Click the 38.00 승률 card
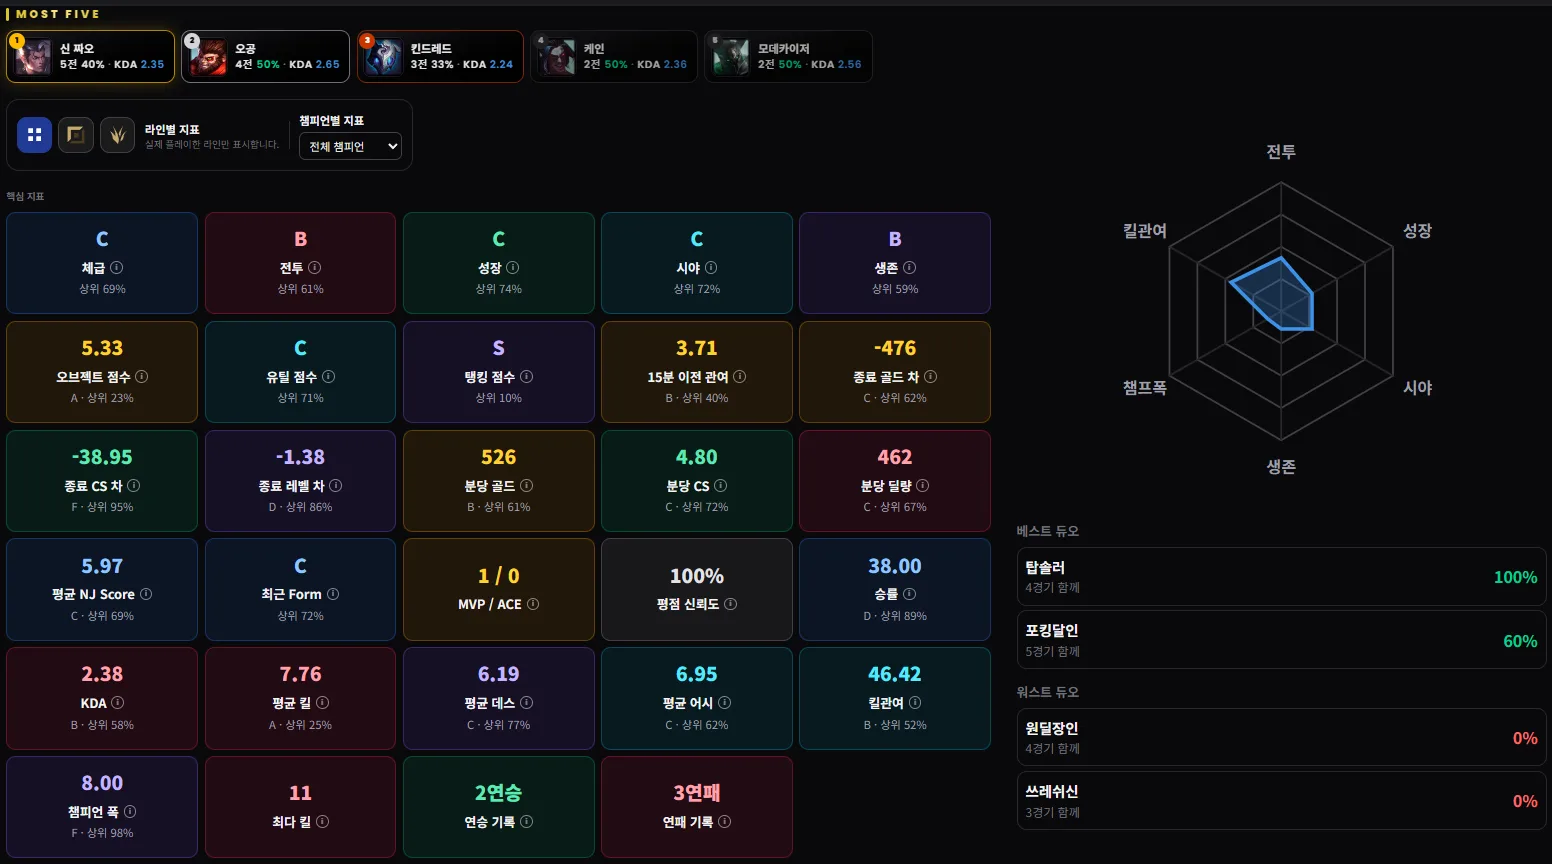1552x864 pixels. pyautogui.click(x=895, y=590)
